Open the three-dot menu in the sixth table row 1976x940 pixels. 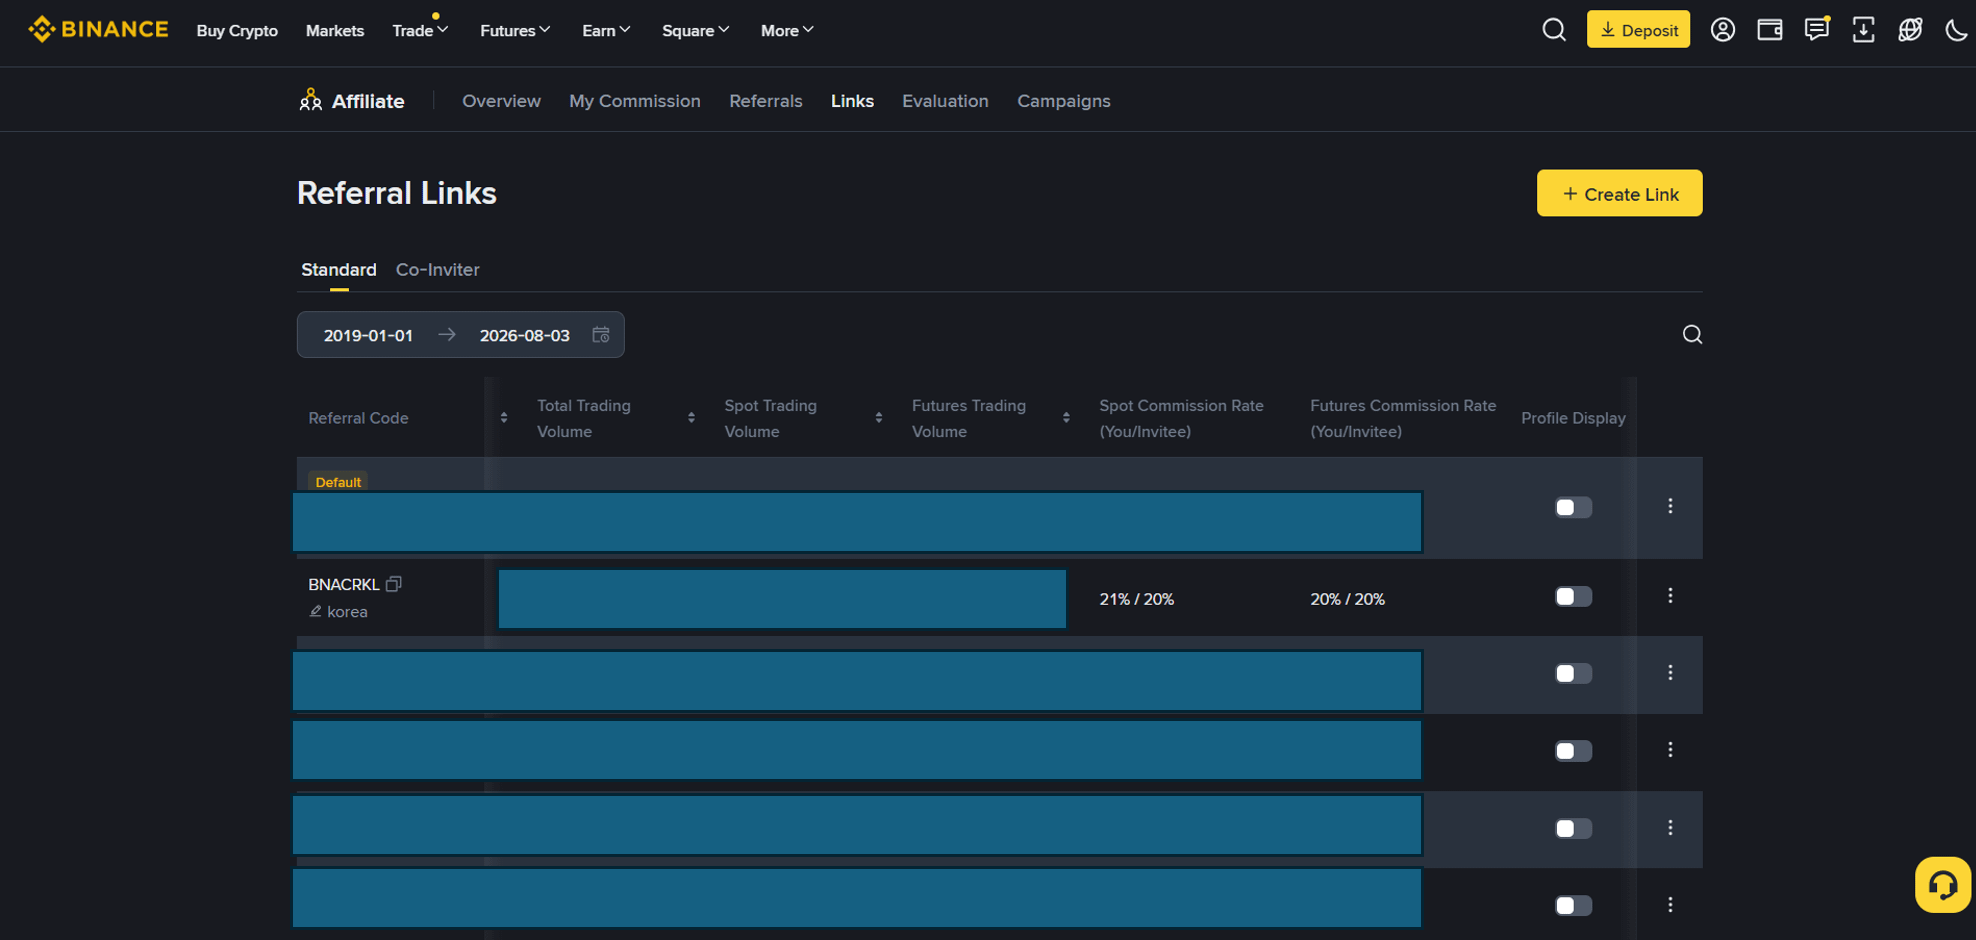(x=1670, y=905)
